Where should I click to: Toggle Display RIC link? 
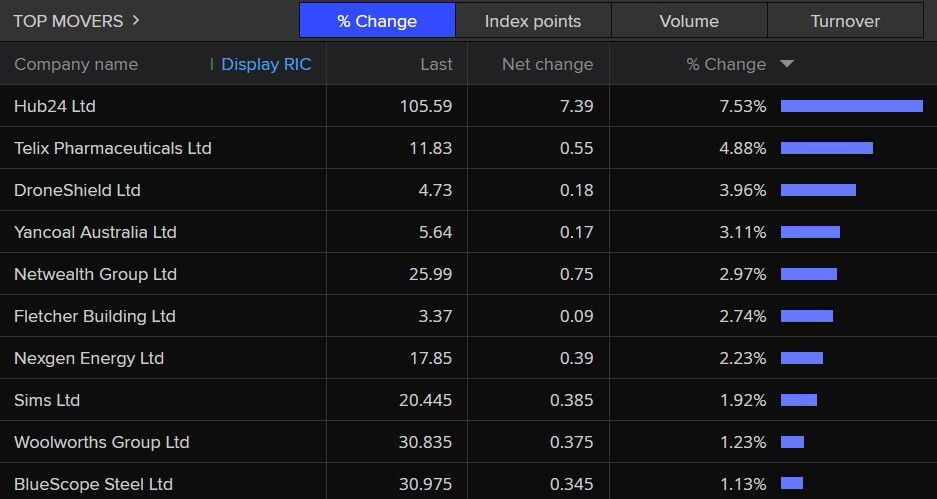[266, 64]
